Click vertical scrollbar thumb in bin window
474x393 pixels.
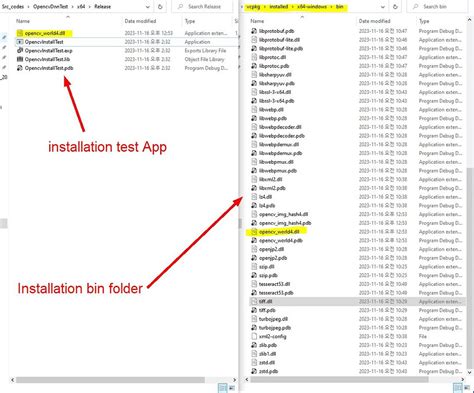pyautogui.click(x=470, y=267)
